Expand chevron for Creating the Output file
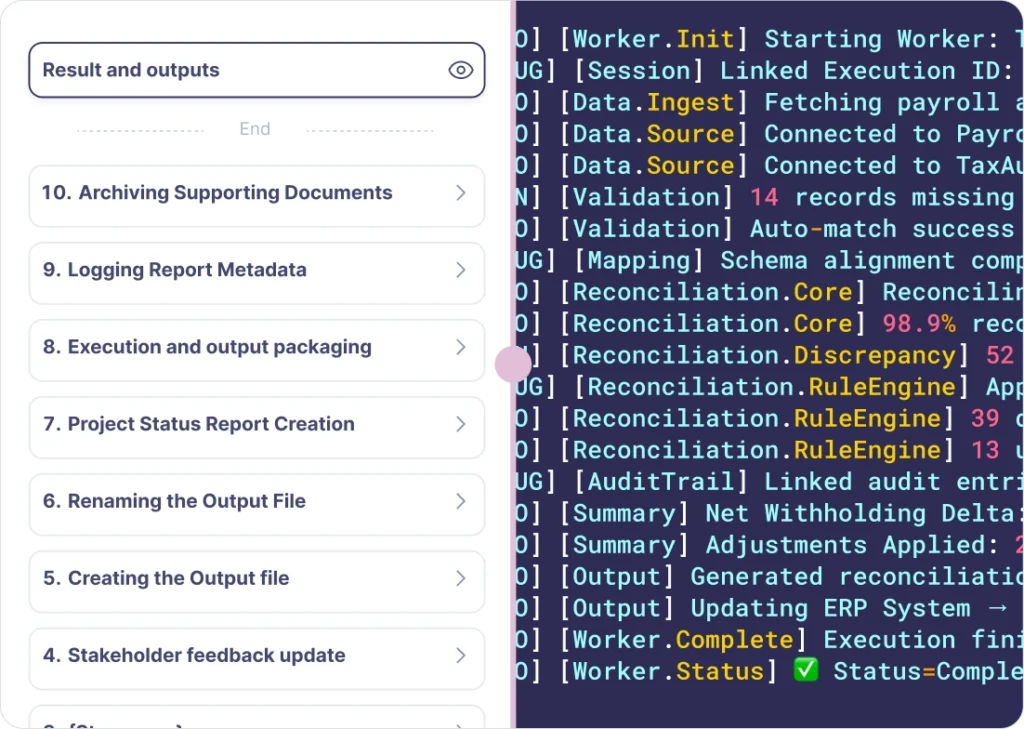This screenshot has height=729, width=1024. (461, 578)
